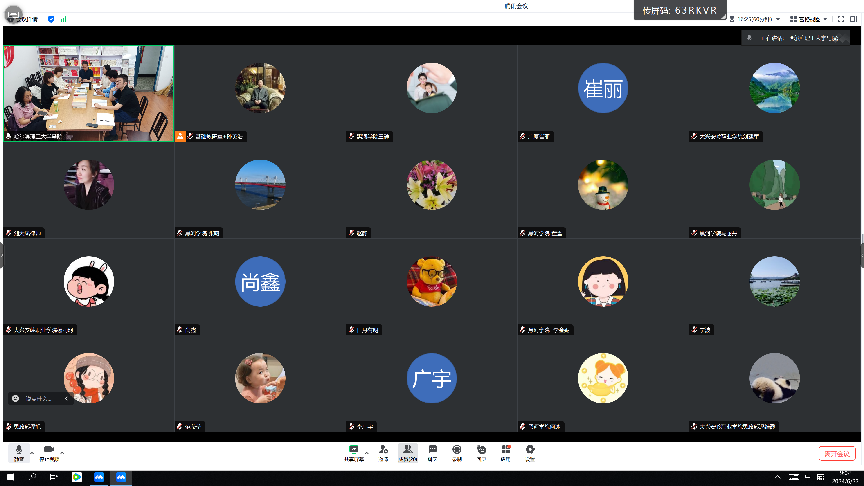Viewport: 864px width, 486px height.
Task: Click the record meeting icon
Action: point(457,451)
